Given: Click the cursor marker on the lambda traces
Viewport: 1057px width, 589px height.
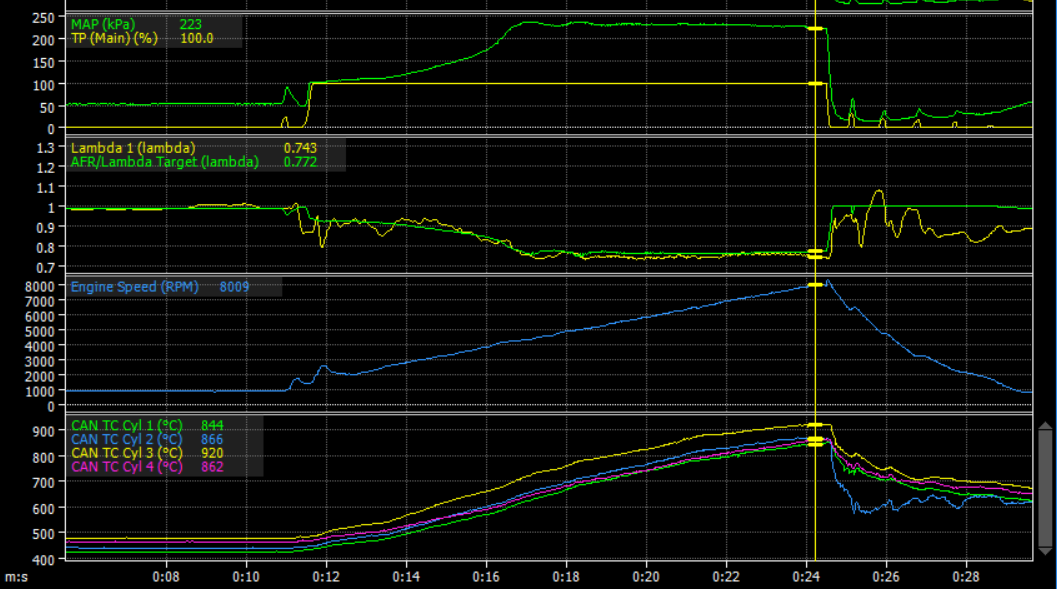Looking at the screenshot, I should [x=816, y=254].
